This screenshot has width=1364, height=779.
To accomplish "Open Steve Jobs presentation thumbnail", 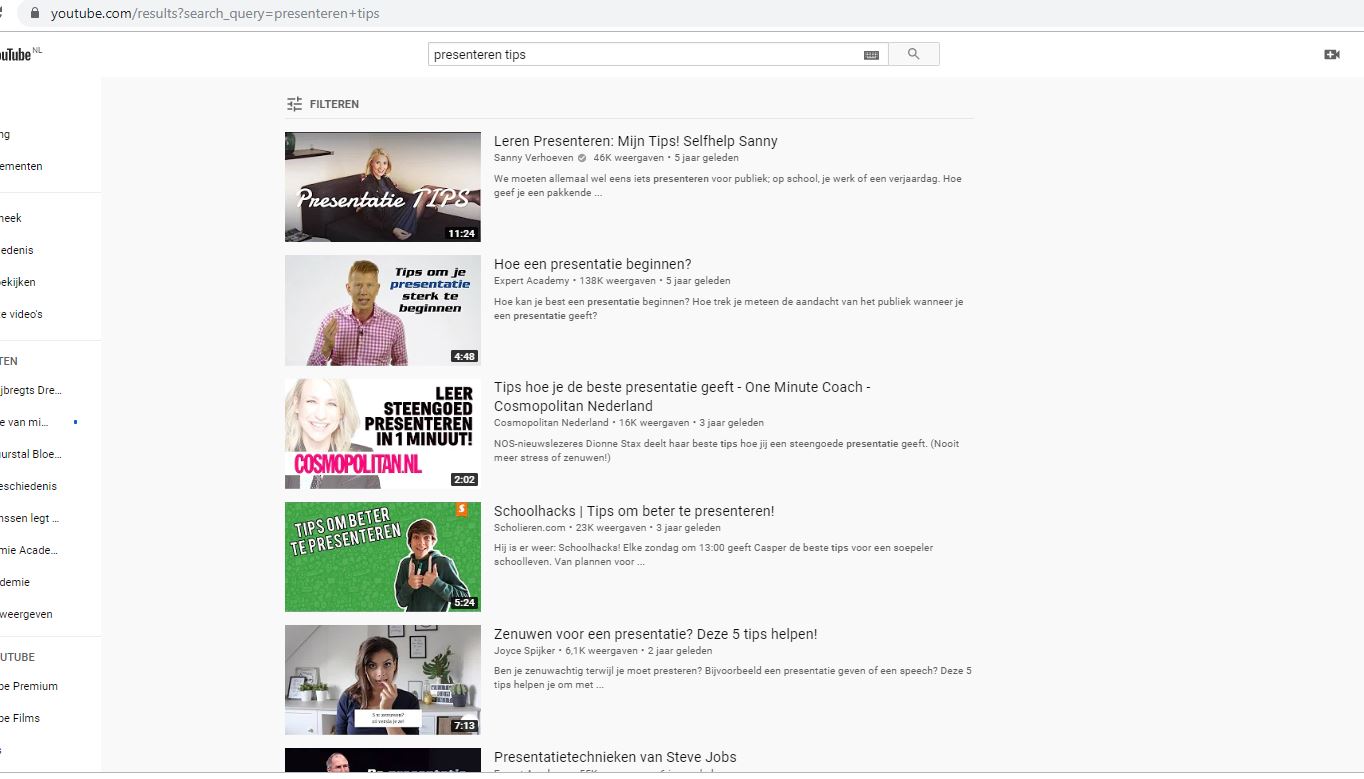I will pyautogui.click(x=383, y=760).
